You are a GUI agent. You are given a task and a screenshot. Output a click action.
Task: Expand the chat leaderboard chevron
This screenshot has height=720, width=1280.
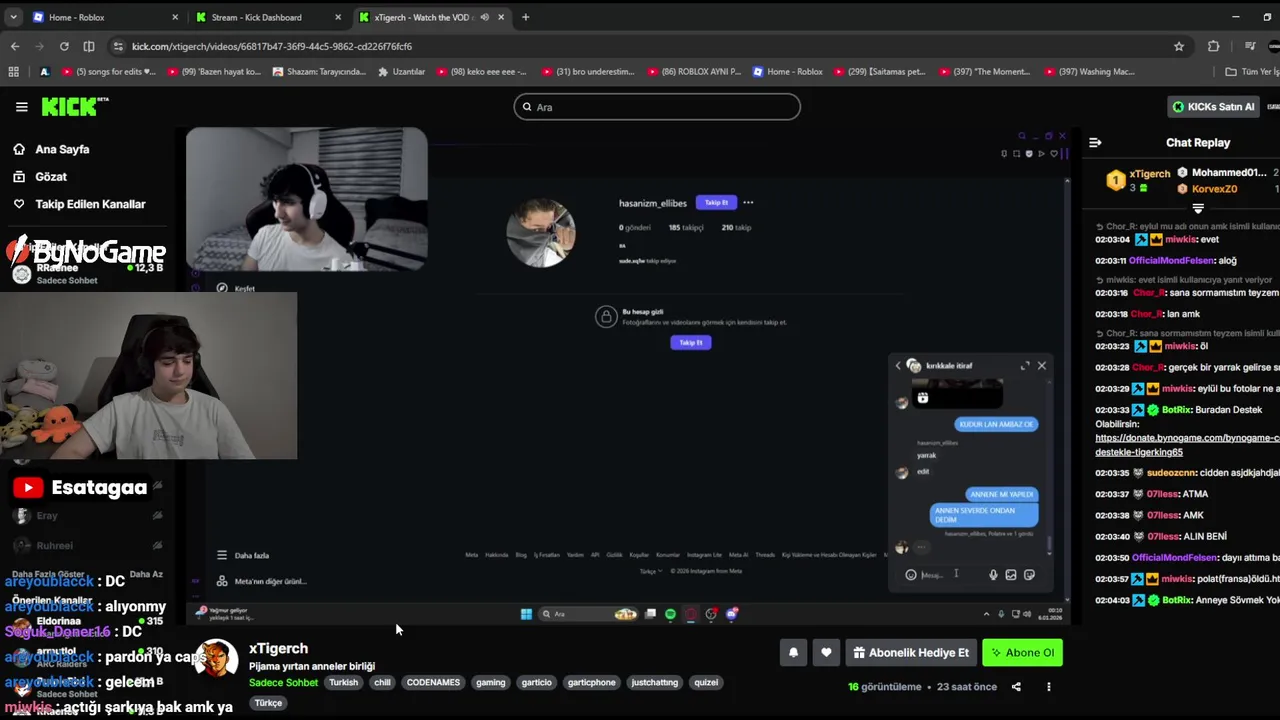(1198, 208)
